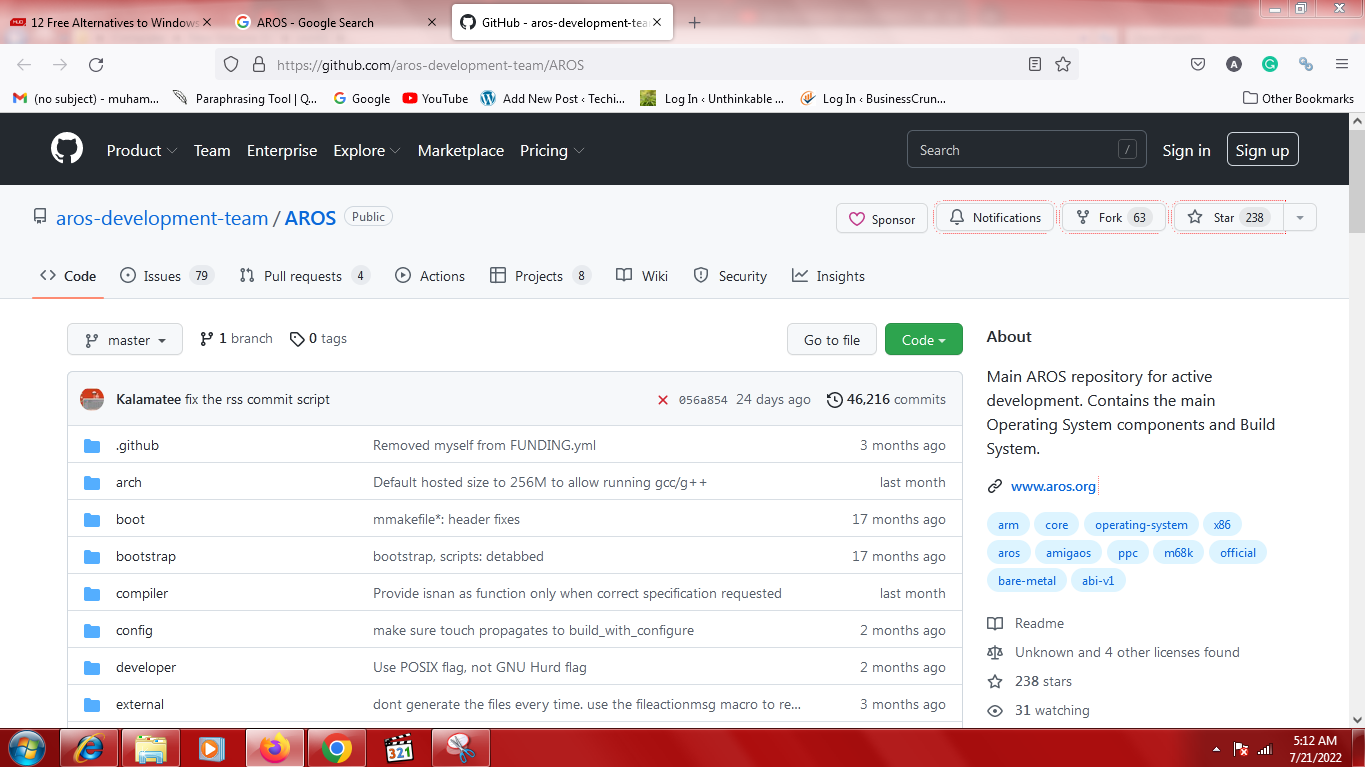The image size is (1365, 767).
Task: Click the bare-metal topic tag
Action: (1027, 581)
